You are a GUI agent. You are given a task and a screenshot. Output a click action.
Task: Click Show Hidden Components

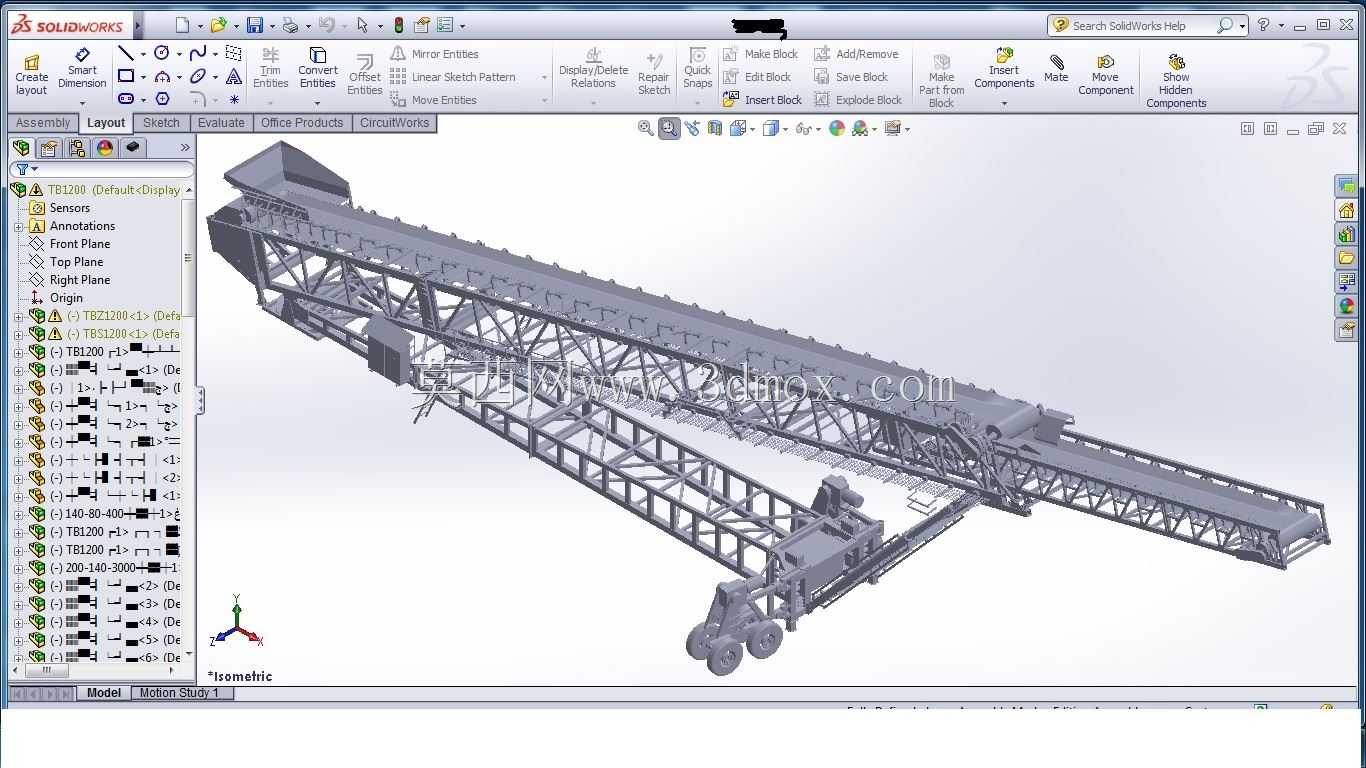(1176, 81)
